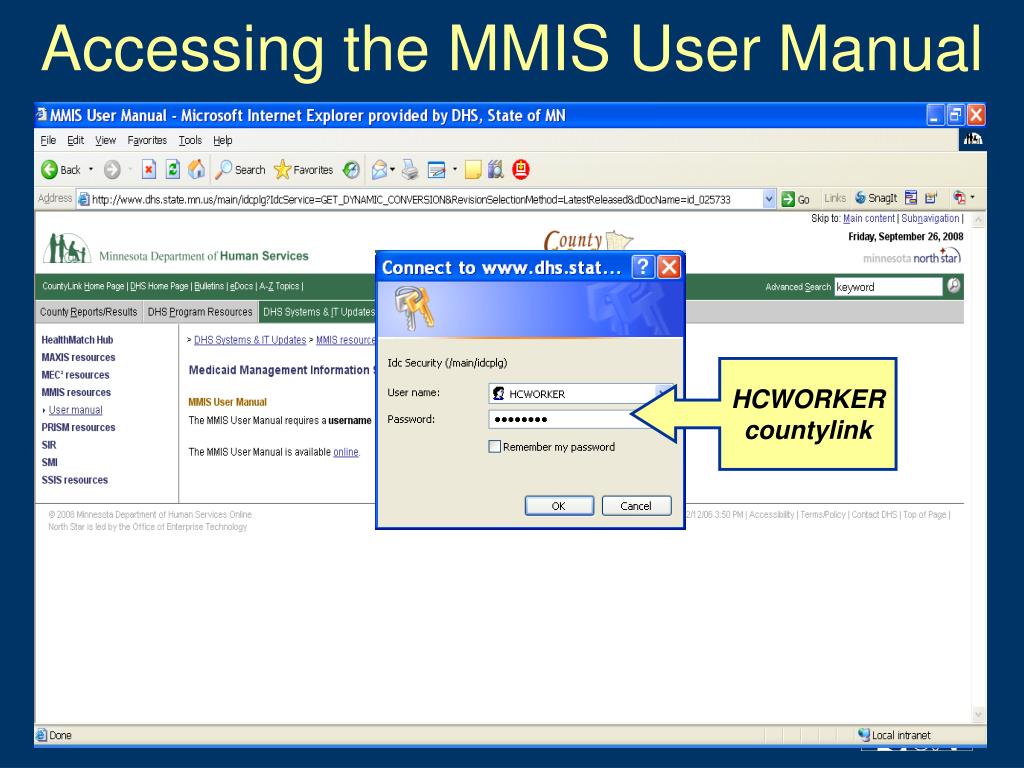Close the Connect to www.dhs.stat dialog

(x=669, y=267)
